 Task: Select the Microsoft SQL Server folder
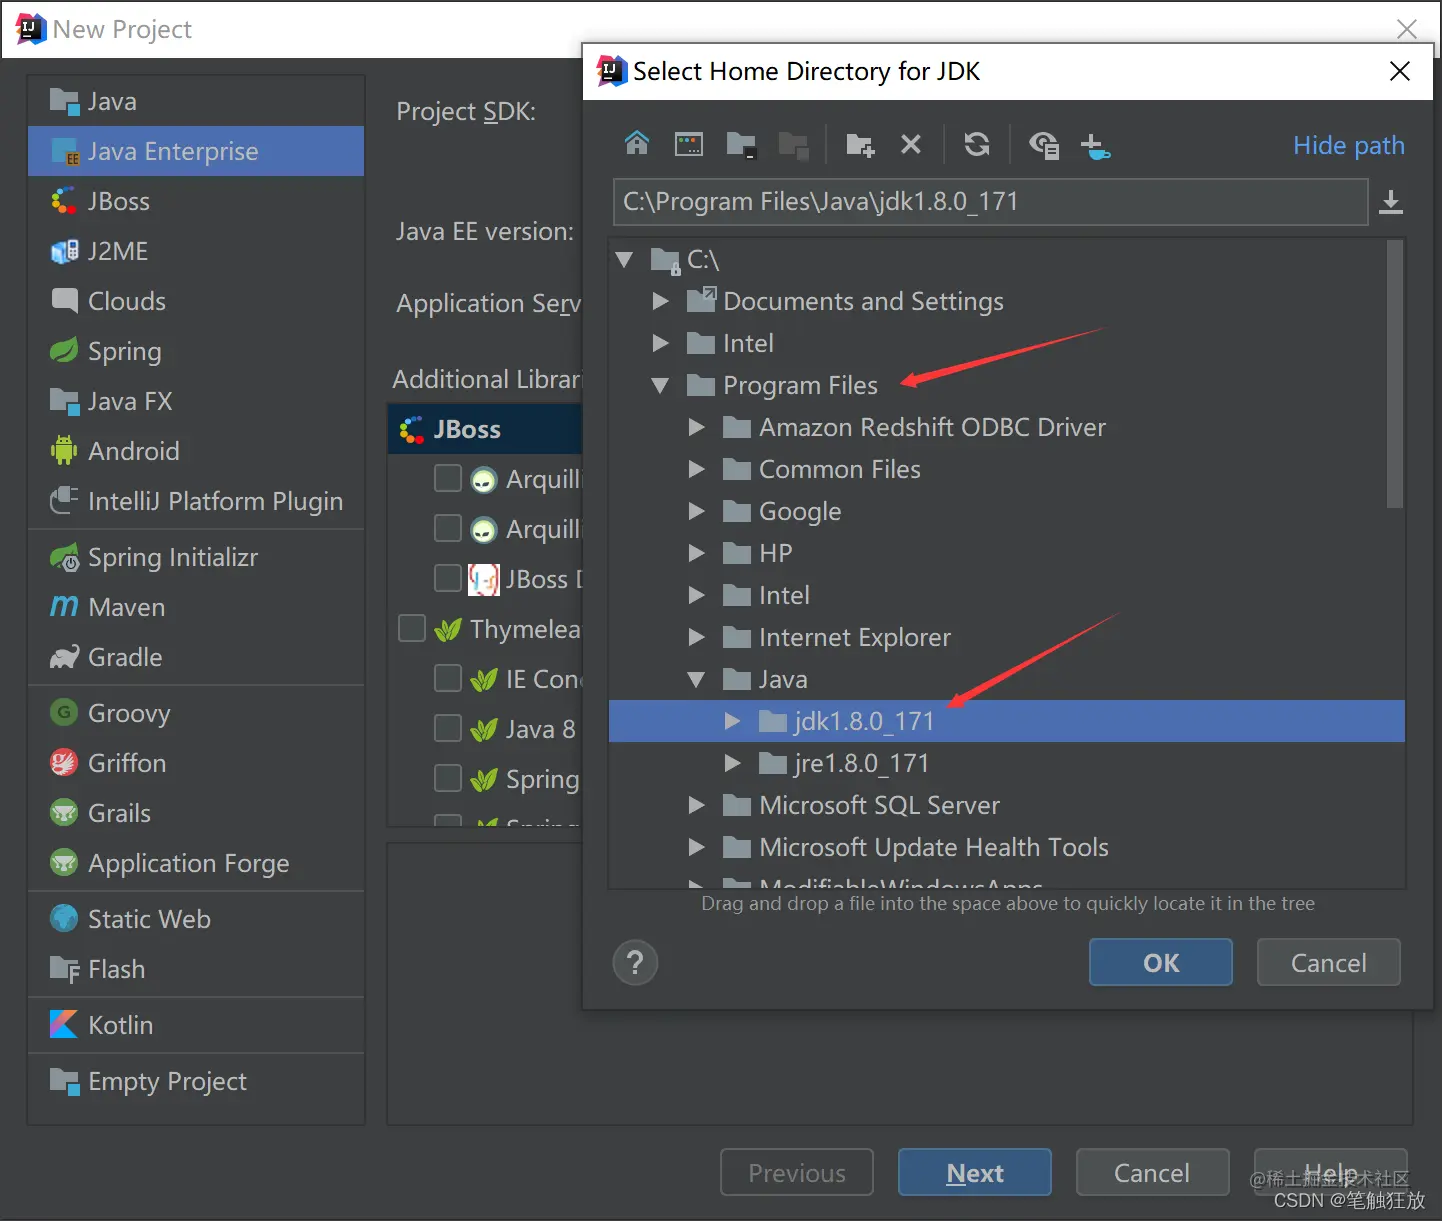click(x=1007, y=805)
